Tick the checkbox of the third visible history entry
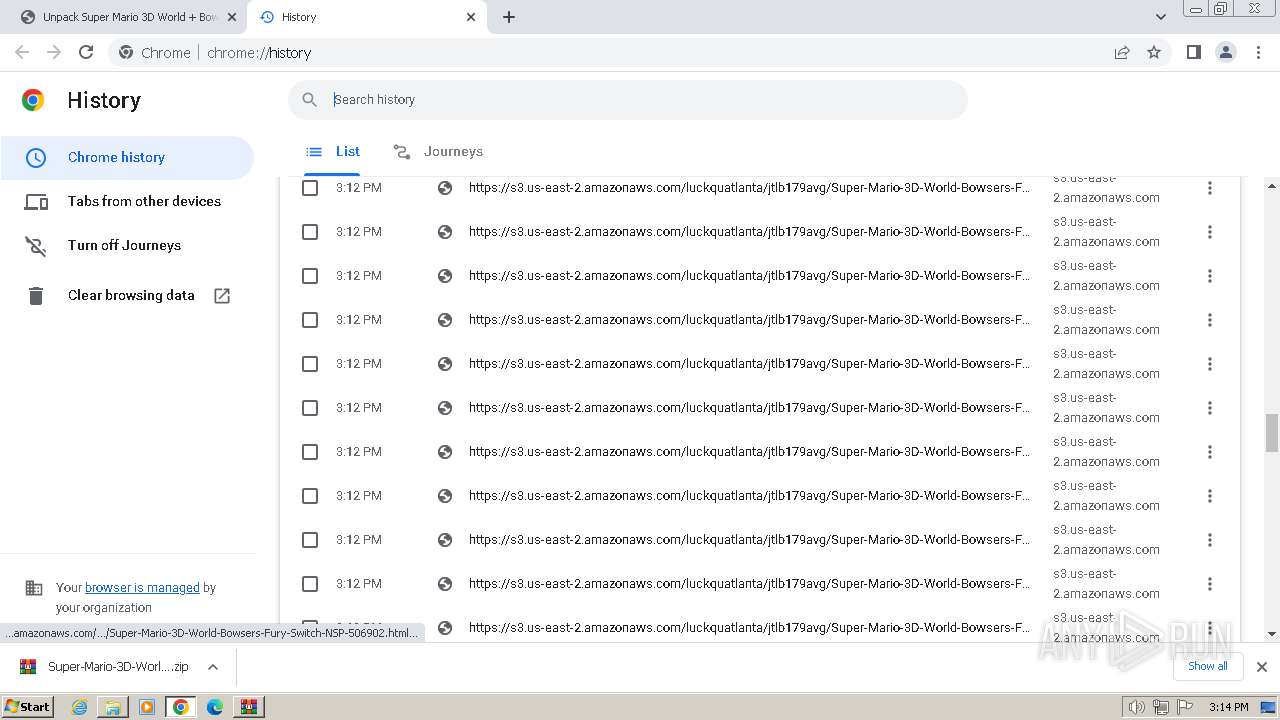Image resolution: width=1280 pixels, height=720 pixels. (310, 276)
